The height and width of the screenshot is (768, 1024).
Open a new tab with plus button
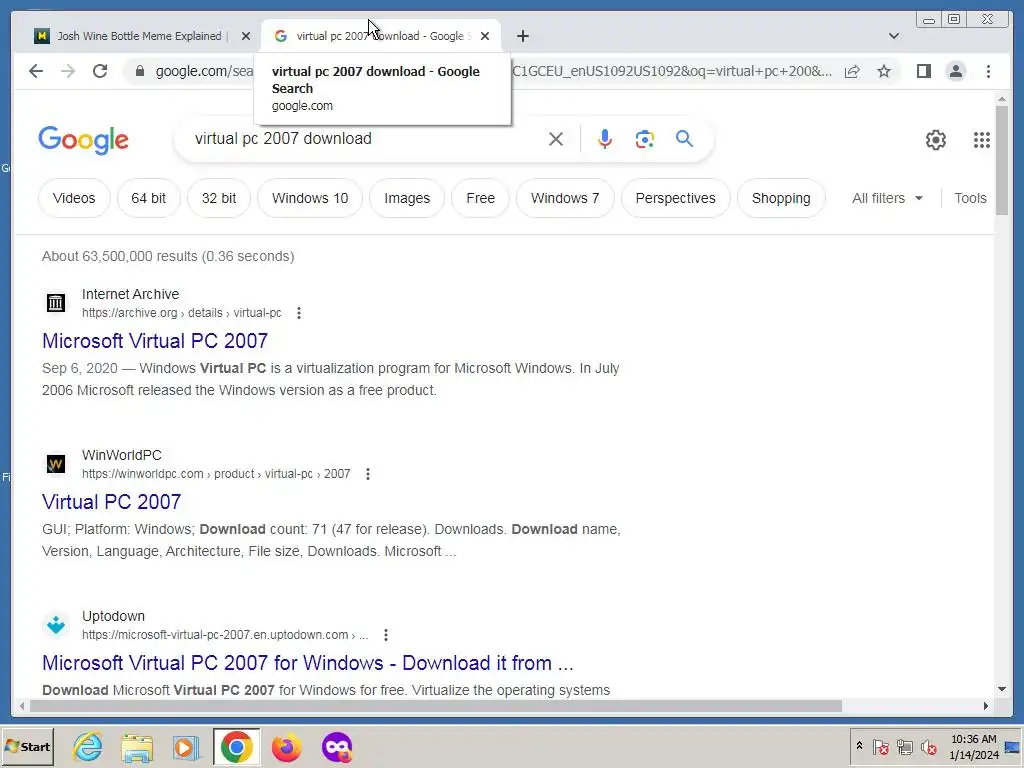(x=522, y=36)
